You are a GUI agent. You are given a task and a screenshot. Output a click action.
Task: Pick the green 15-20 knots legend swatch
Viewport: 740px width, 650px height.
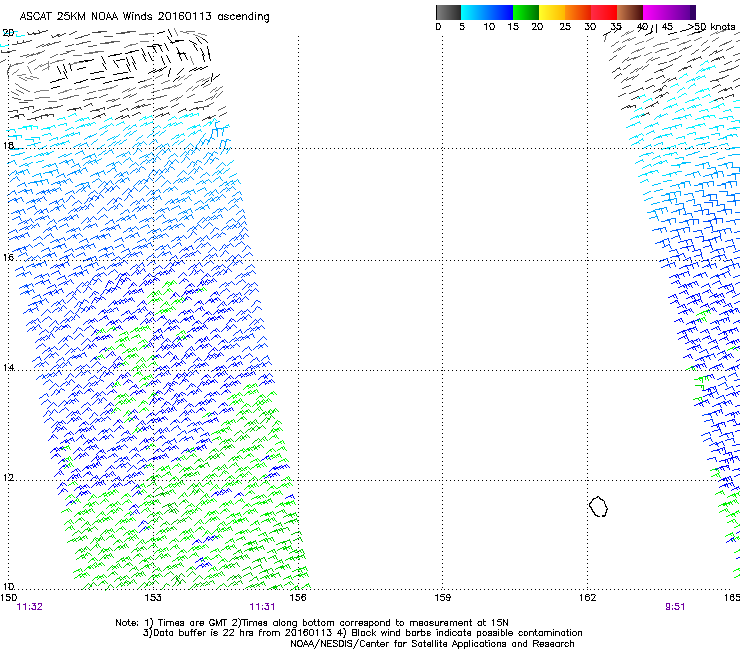coord(526,12)
